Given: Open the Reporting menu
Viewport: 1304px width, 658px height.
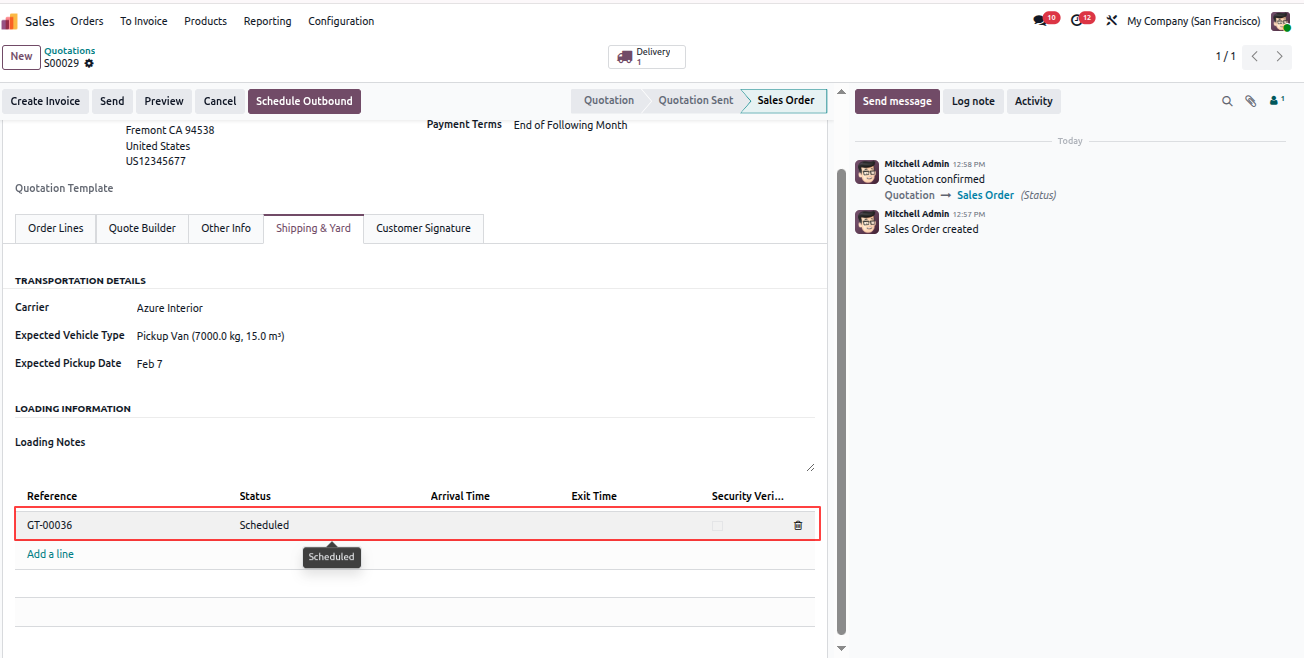Looking at the screenshot, I should [268, 21].
